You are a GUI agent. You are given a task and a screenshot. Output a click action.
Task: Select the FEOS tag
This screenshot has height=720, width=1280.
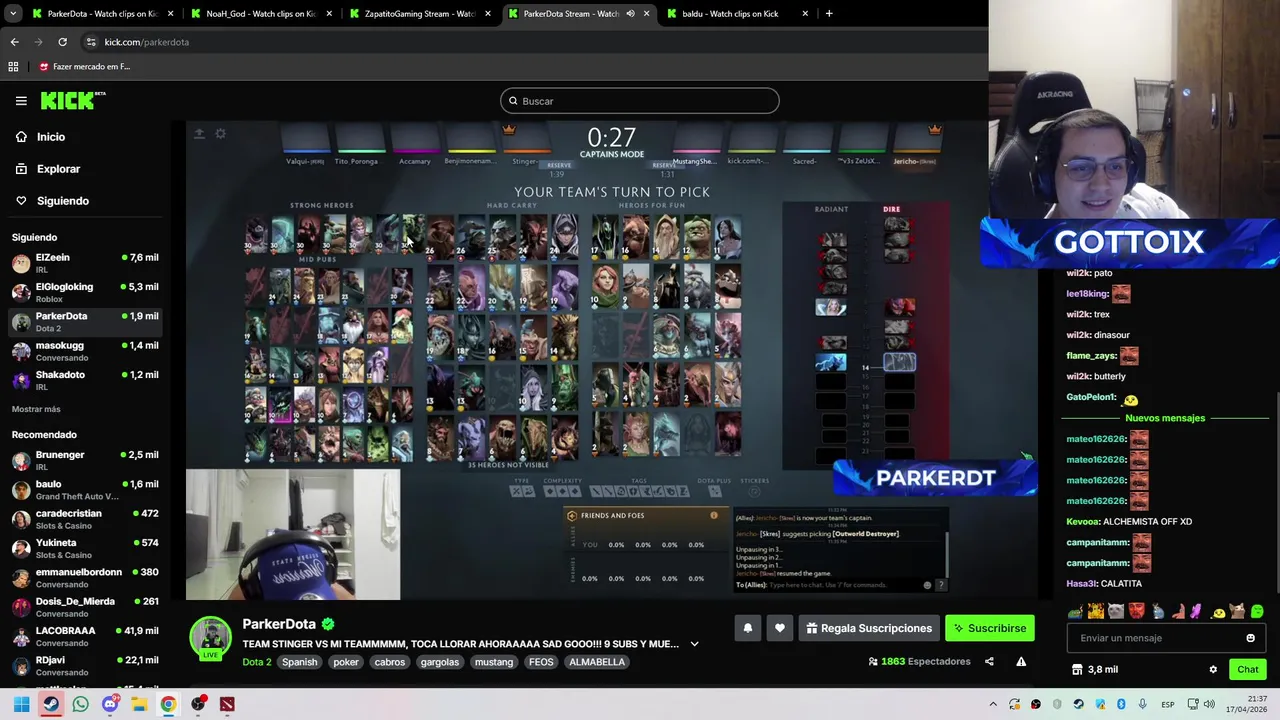[541, 662]
